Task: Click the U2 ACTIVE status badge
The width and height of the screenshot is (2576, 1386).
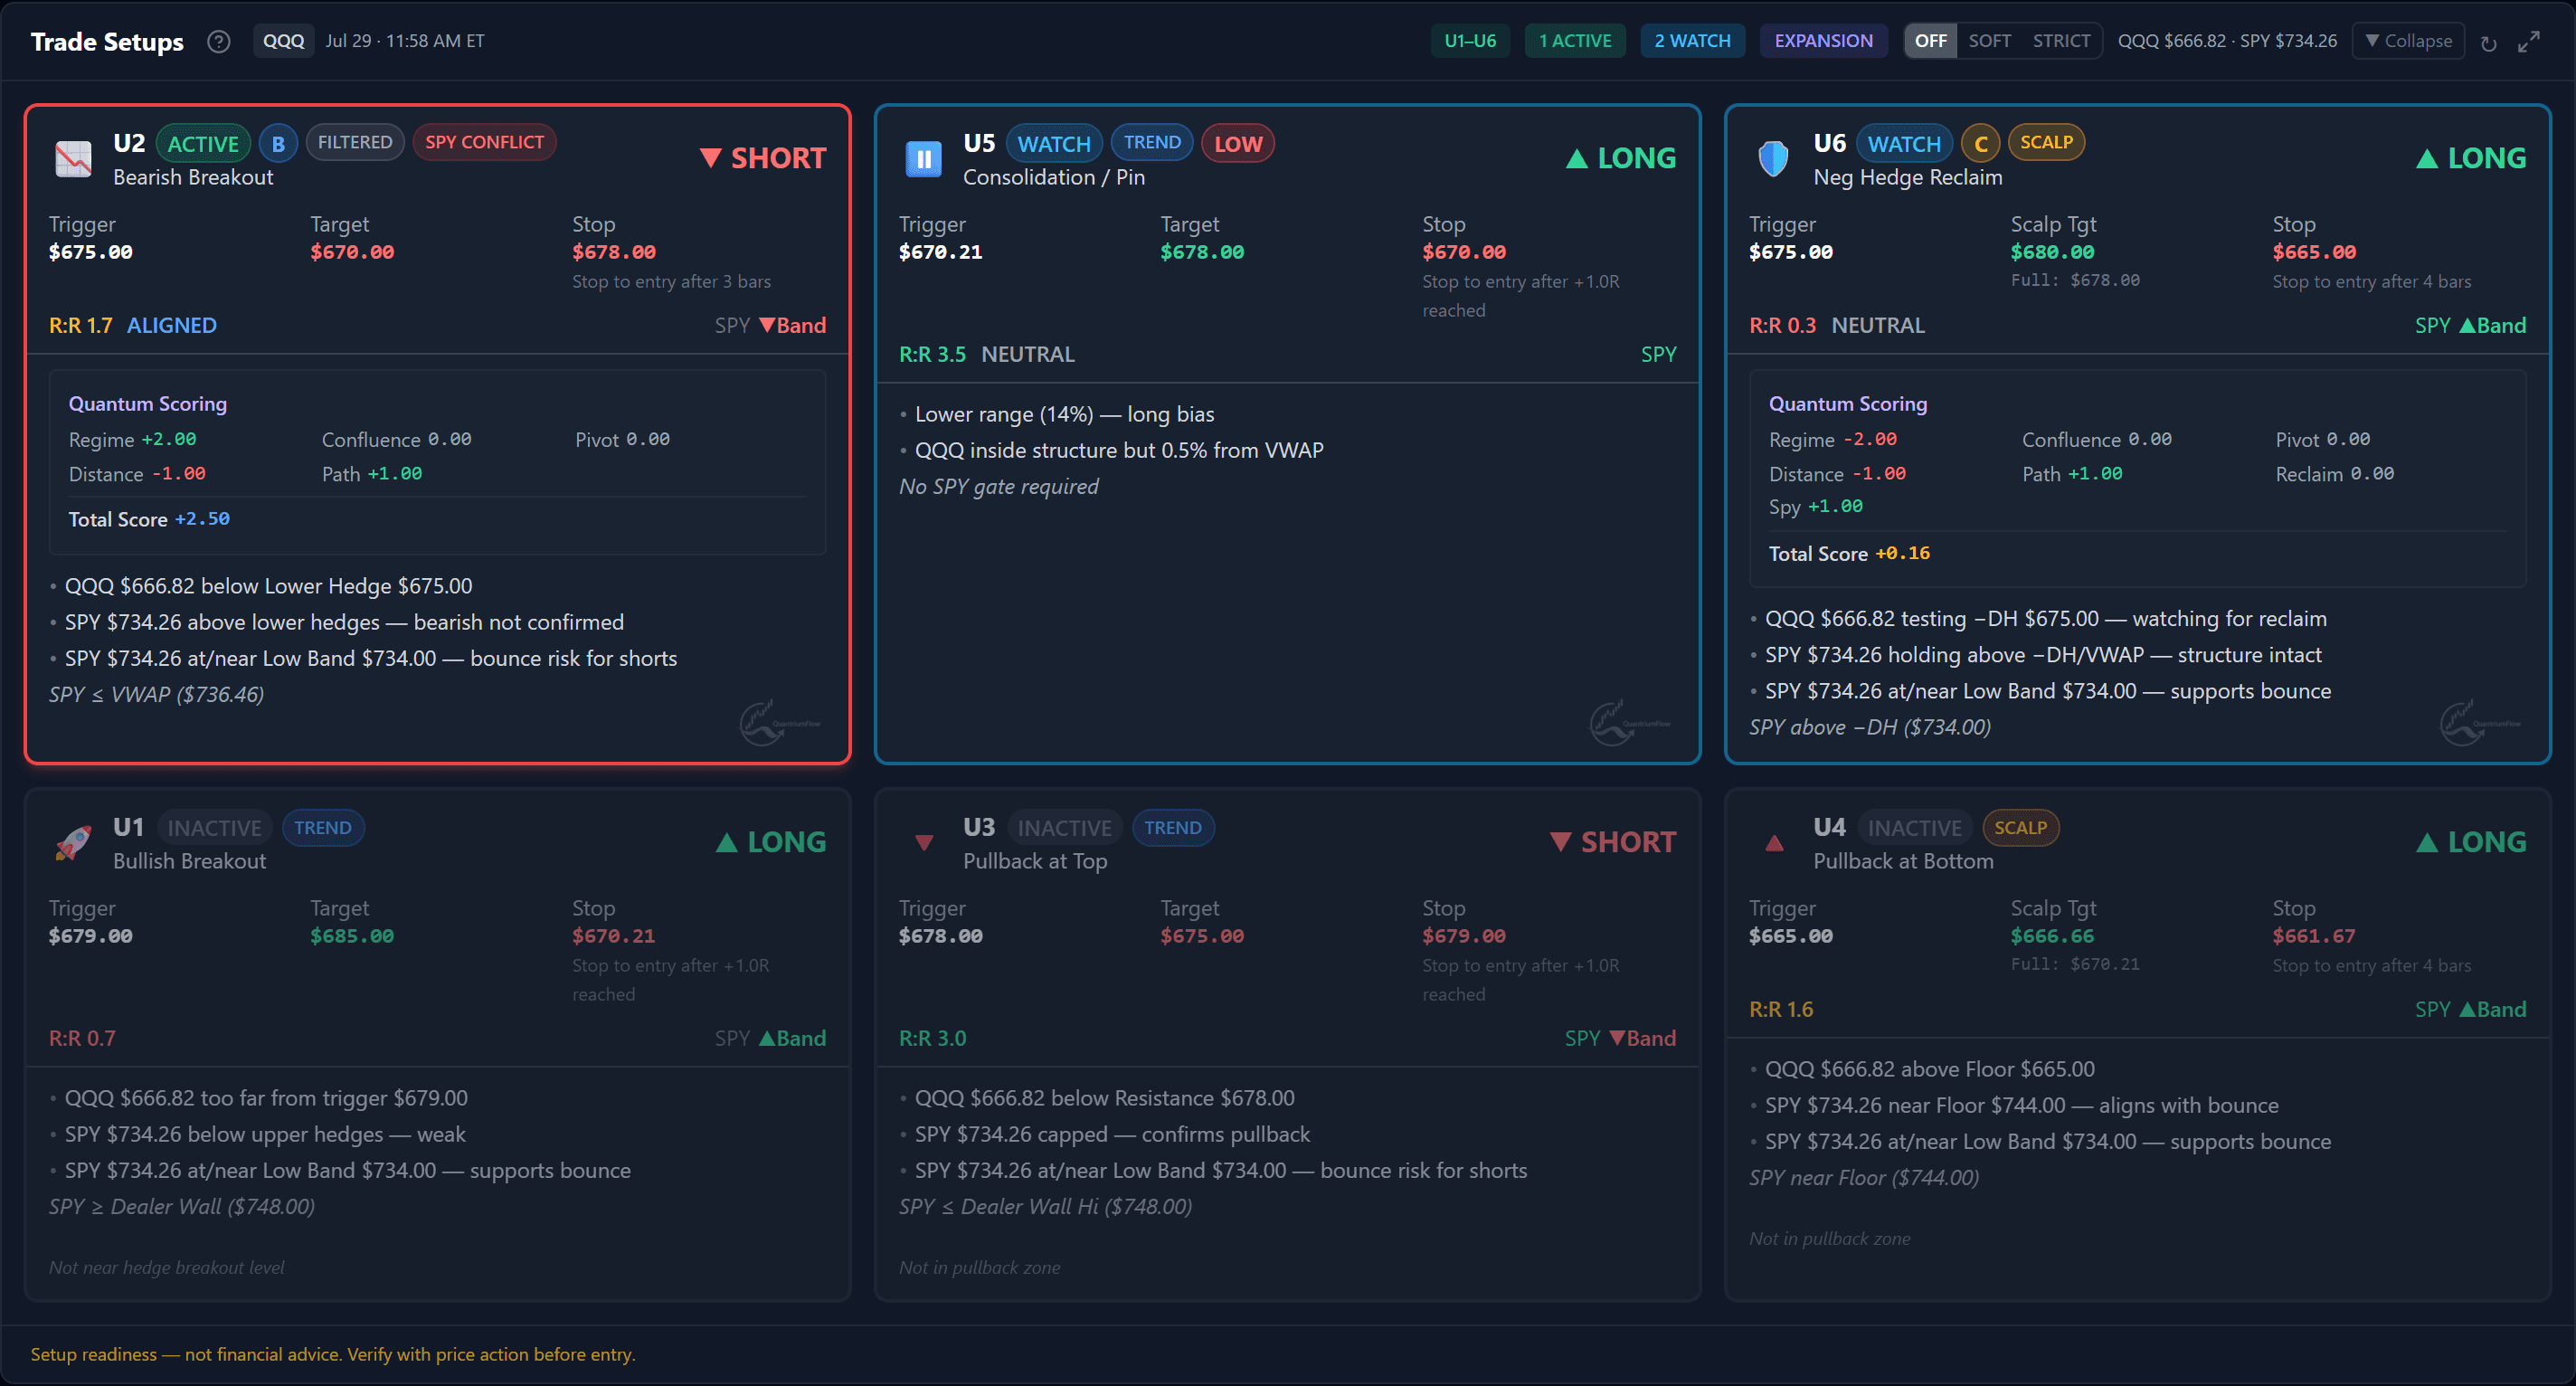Action: pyautogui.click(x=203, y=143)
